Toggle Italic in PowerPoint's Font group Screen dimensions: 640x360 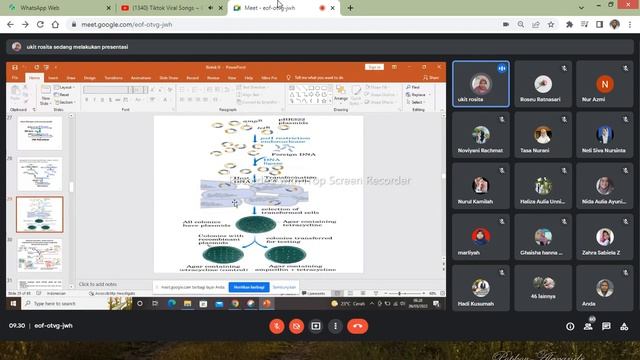point(94,100)
